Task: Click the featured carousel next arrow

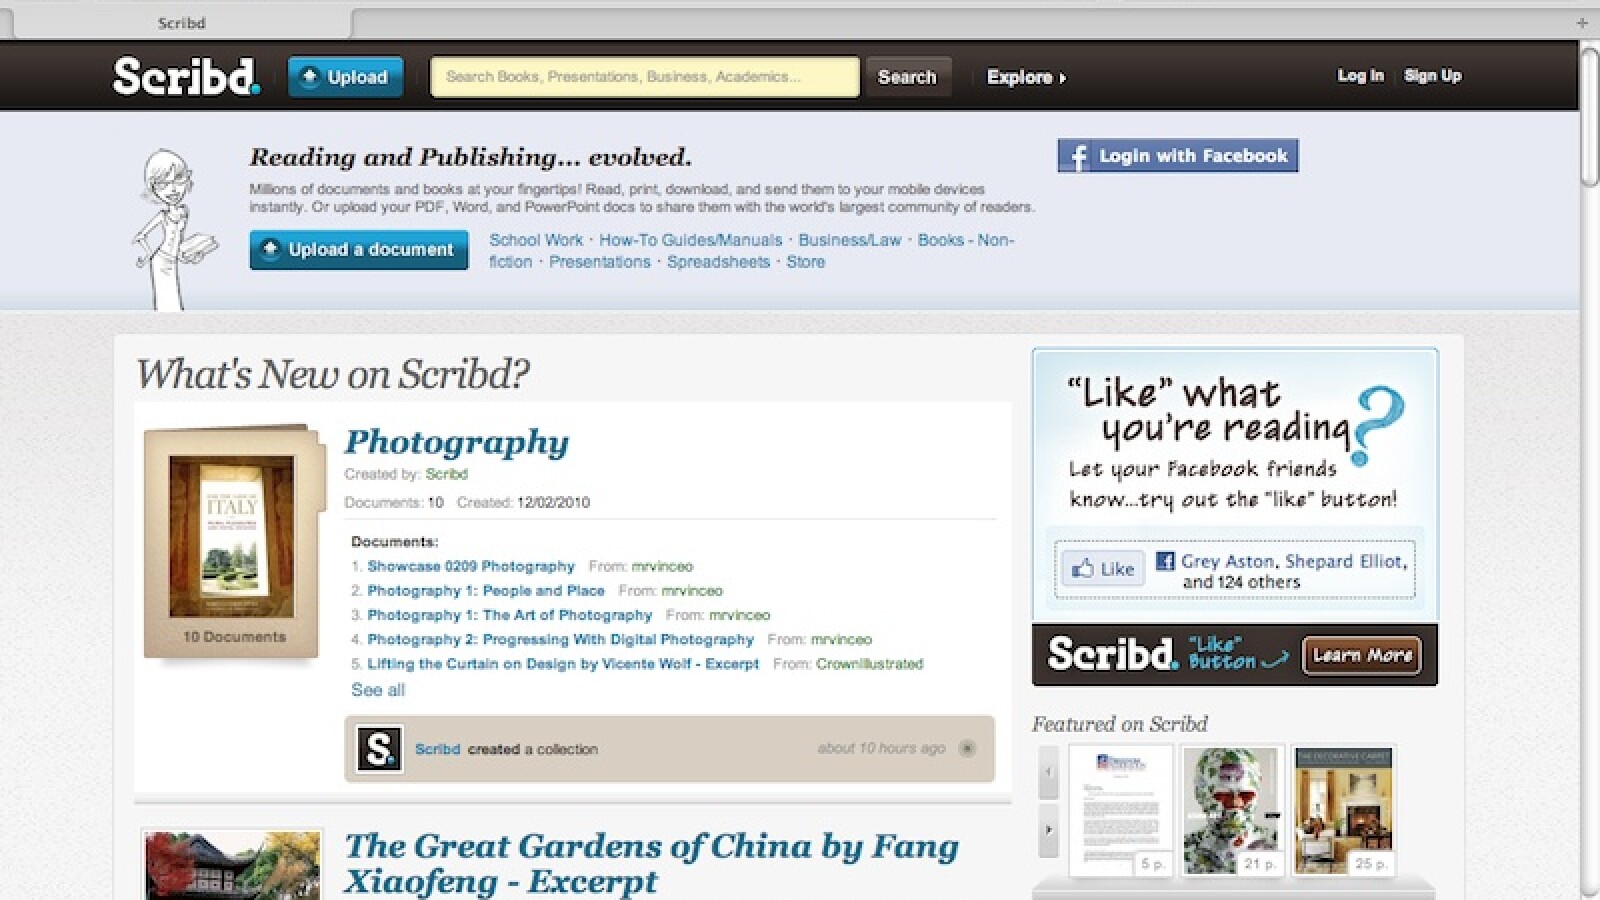Action: (x=1048, y=830)
